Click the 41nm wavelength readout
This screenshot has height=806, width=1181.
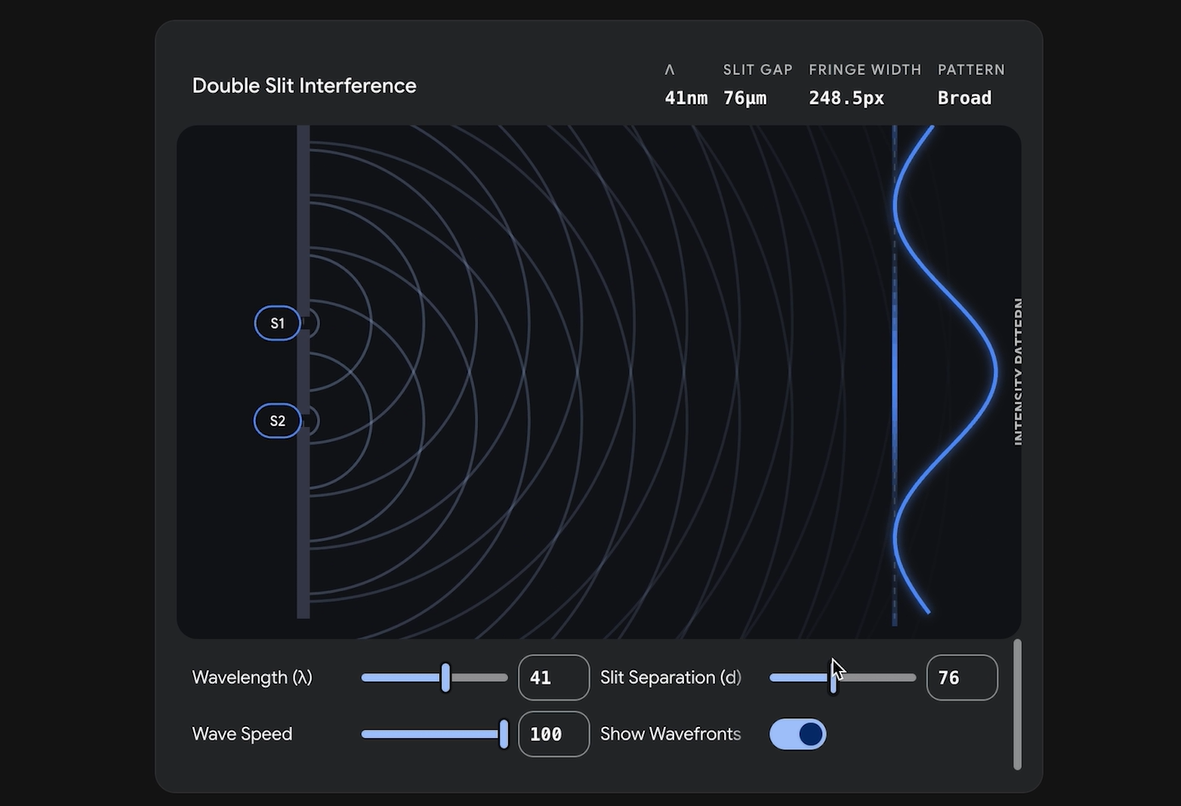tap(686, 98)
